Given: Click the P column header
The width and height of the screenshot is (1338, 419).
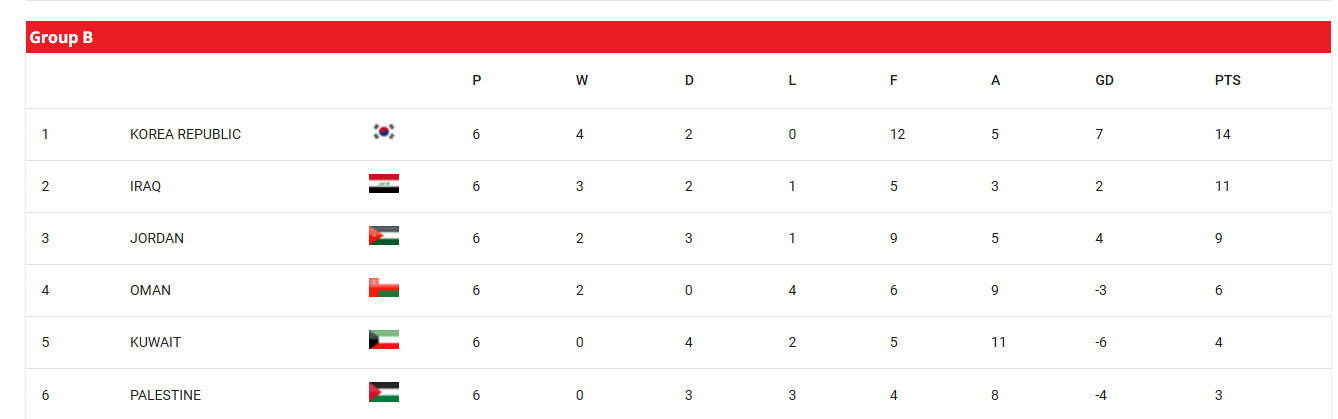Looking at the screenshot, I should coord(476,81).
